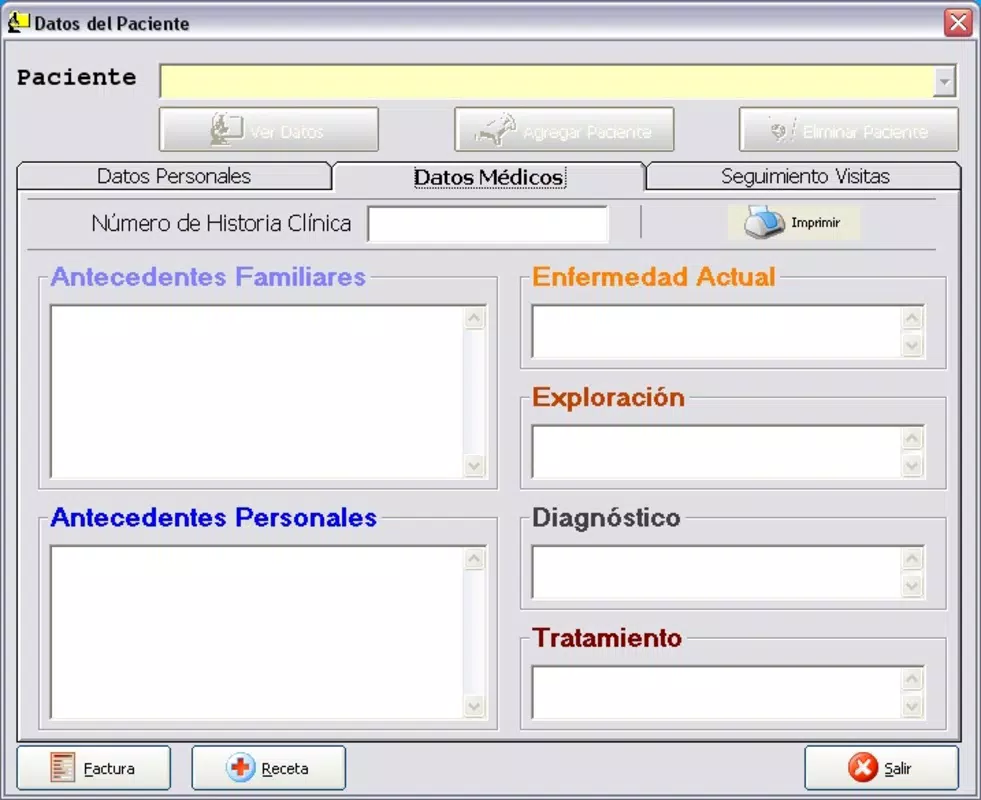Expand the Paciente dropdown arrow
Screen dimensions: 981x800
point(944,81)
